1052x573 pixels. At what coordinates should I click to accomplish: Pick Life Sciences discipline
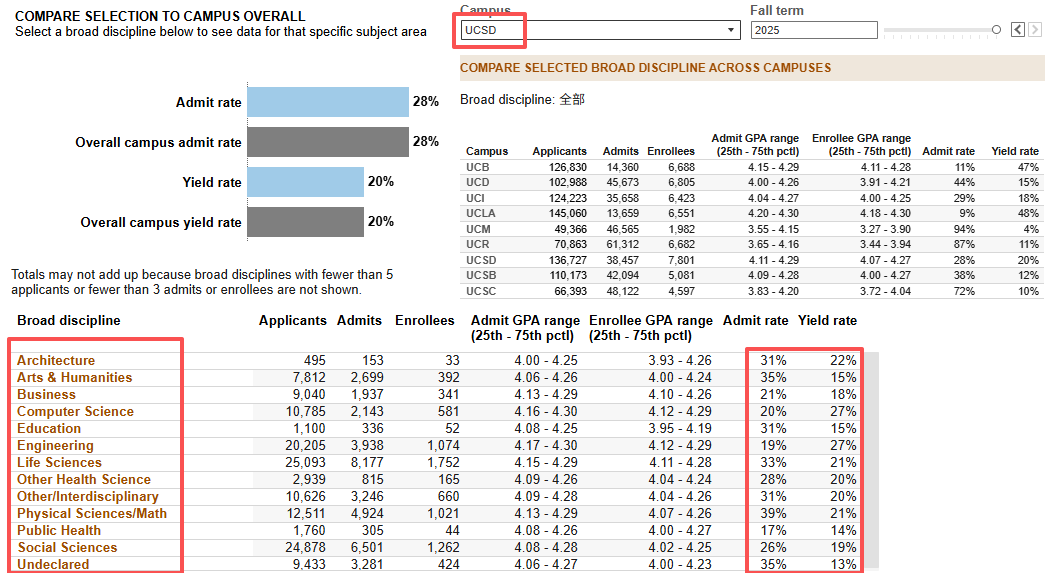click(x=59, y=462)
